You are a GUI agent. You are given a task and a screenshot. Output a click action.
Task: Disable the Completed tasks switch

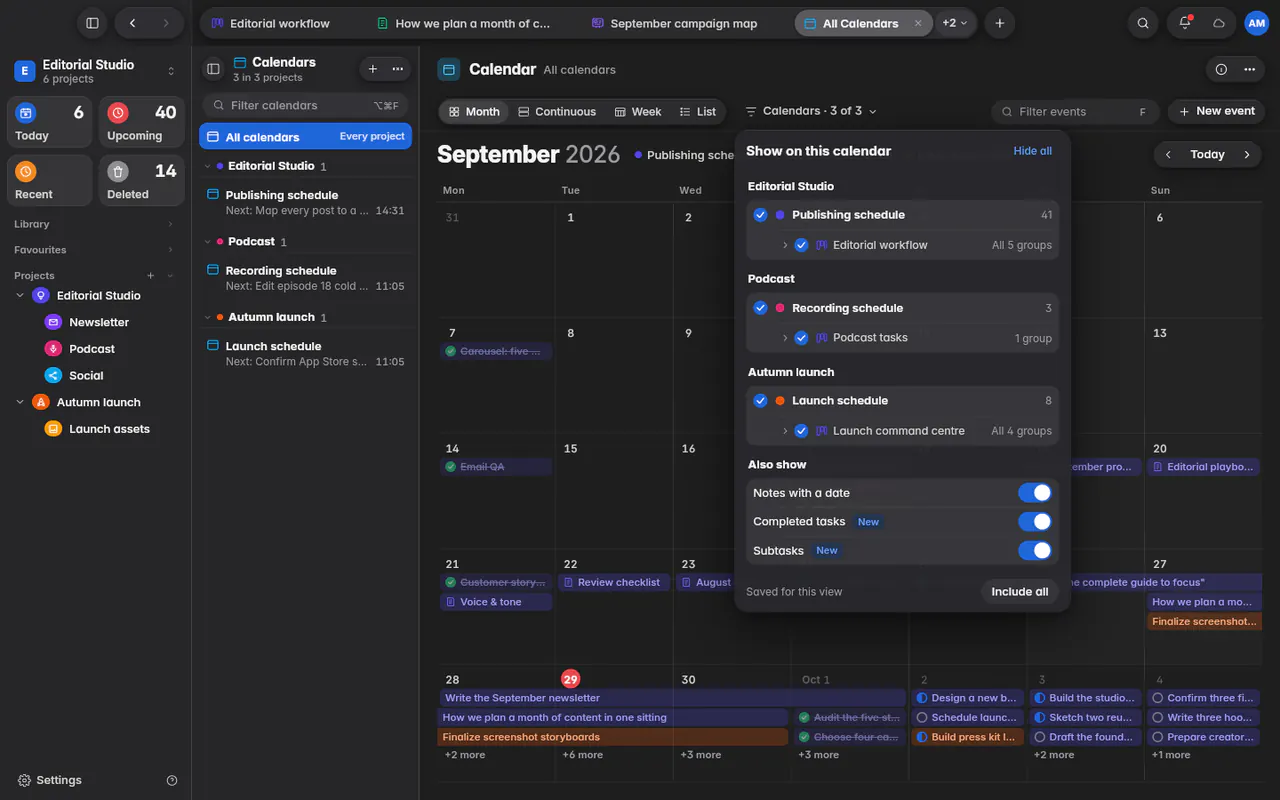coord(1035,522)
